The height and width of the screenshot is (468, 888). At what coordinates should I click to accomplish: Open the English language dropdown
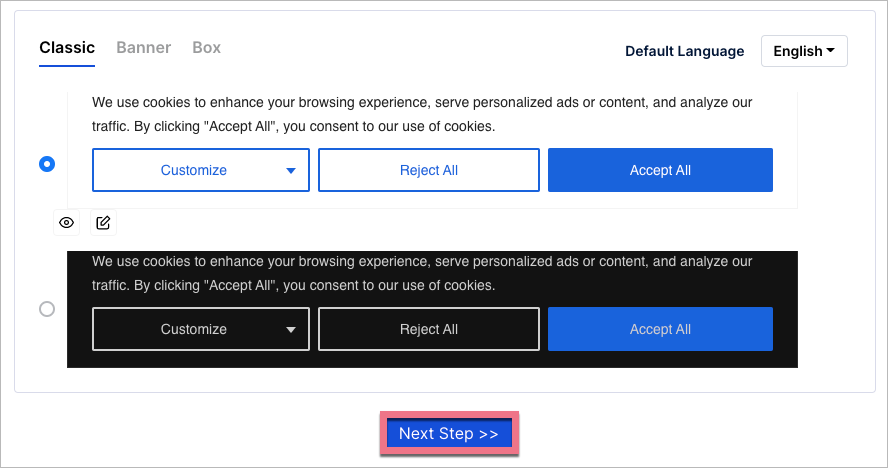click(x=804, y=51)
